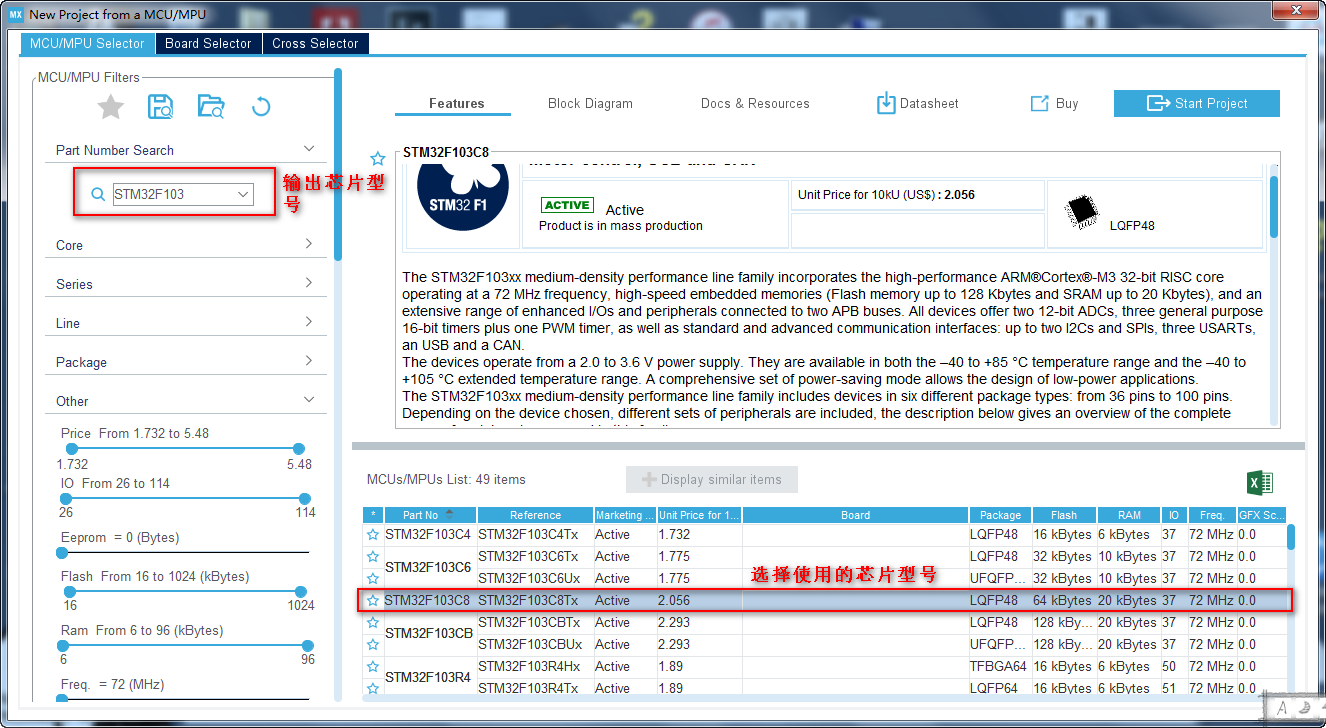The image size is (1326, 728).
Task: Expand the Package filter section
Action: coord(185,362)
